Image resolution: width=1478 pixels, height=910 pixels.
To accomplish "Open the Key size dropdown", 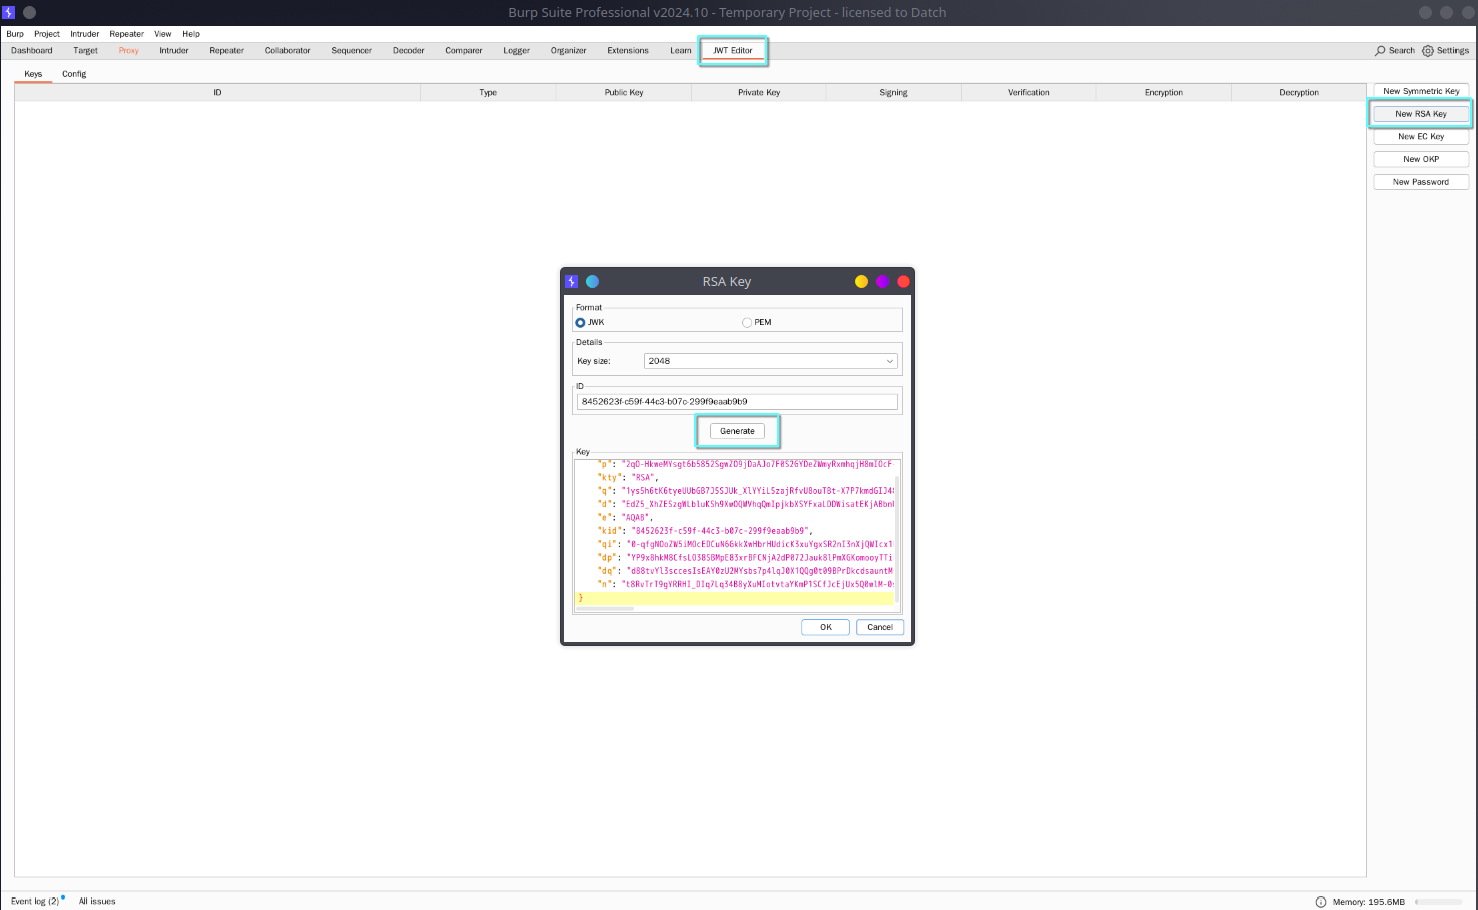I will pos(770,361).
